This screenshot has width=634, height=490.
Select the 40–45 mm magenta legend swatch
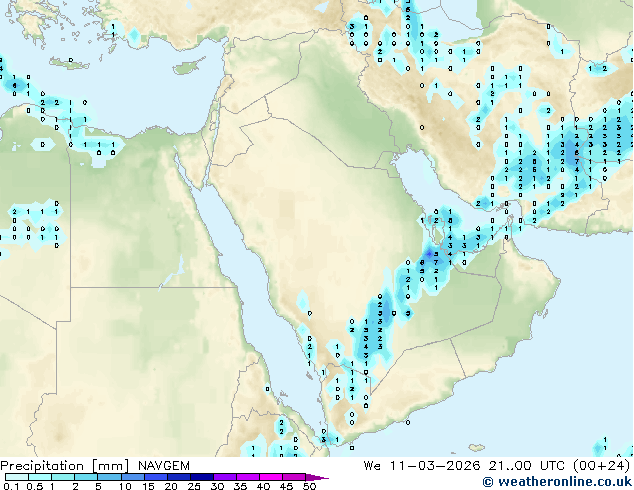271,477
